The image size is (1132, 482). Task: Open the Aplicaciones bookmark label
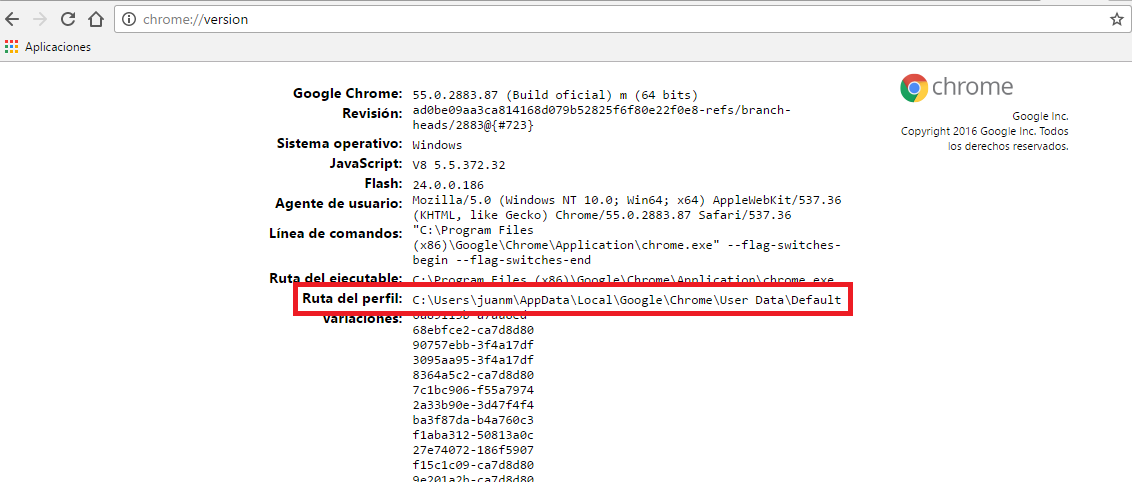point(58,47)
